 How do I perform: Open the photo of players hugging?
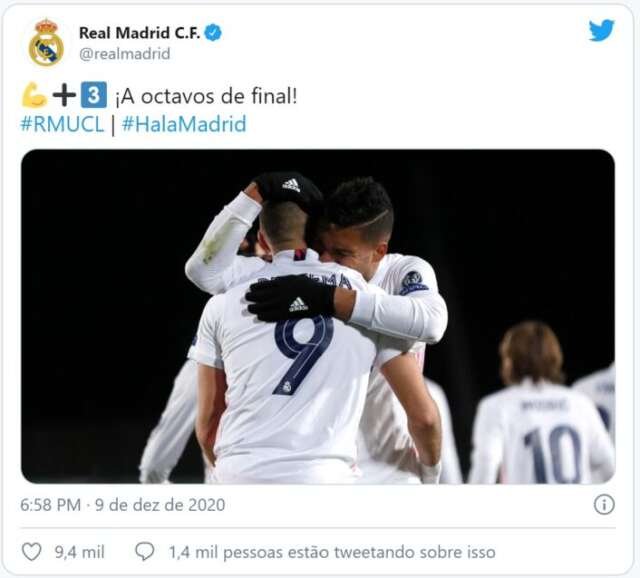[318, 316]
